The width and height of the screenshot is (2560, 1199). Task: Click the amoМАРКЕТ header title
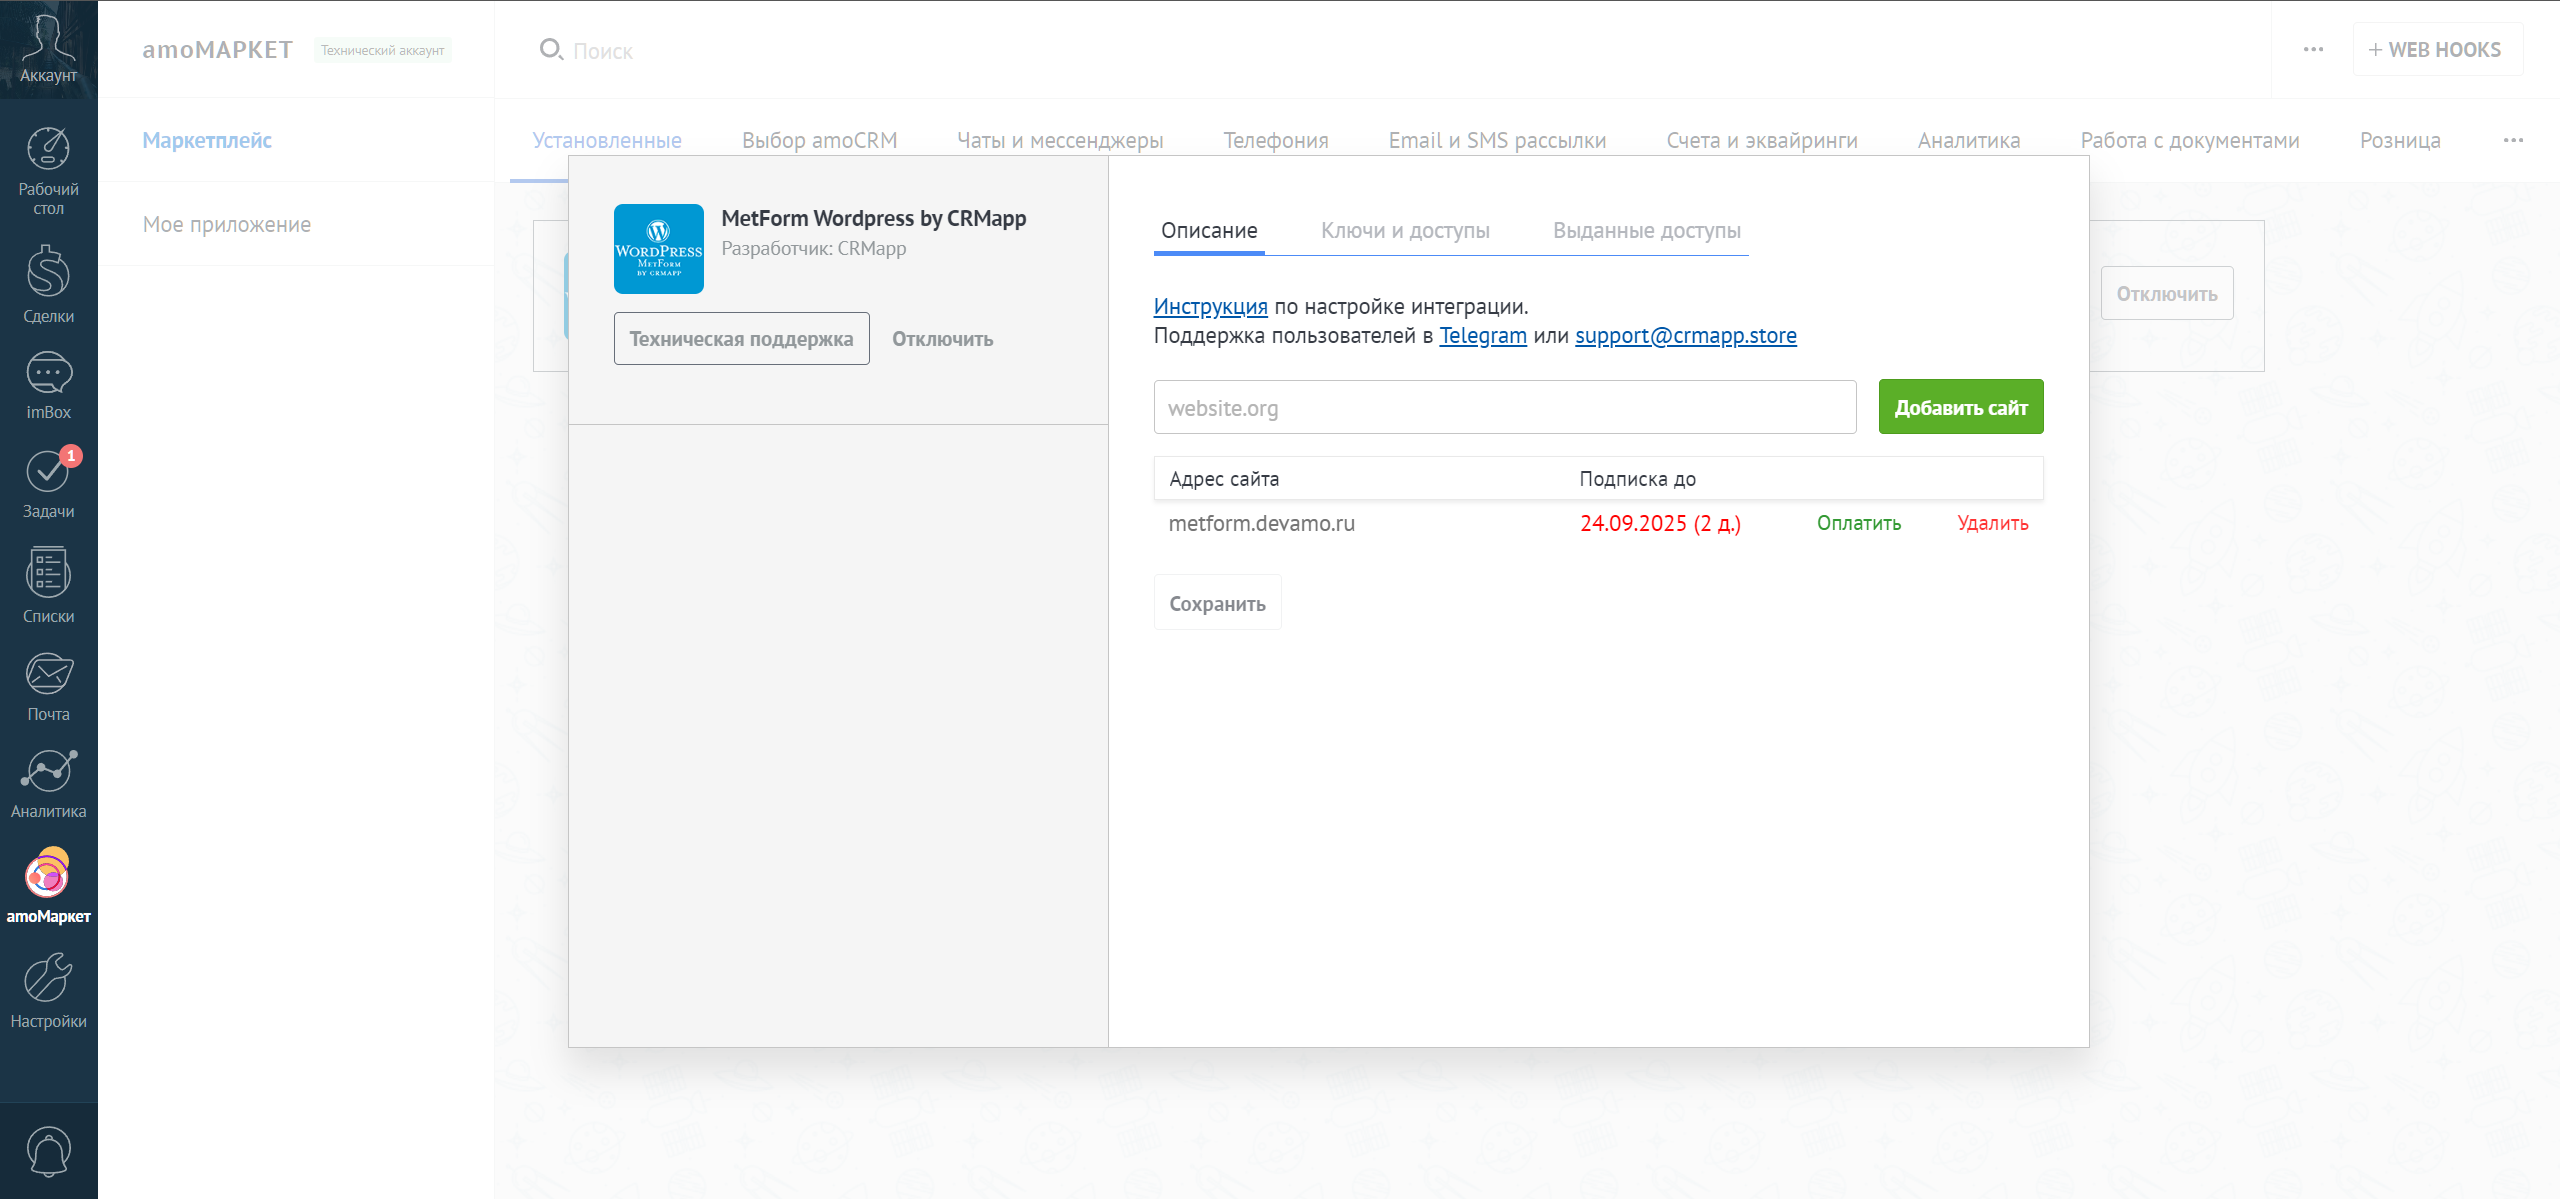tap(217, 49)
